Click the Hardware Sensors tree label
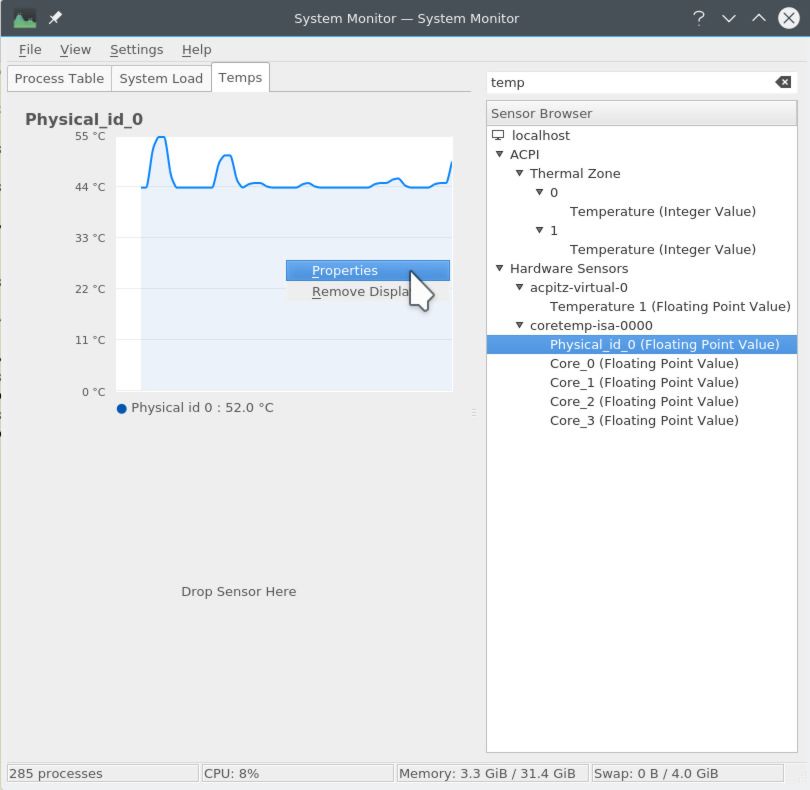This screenshot has width=810, height=790. [569, 269]
